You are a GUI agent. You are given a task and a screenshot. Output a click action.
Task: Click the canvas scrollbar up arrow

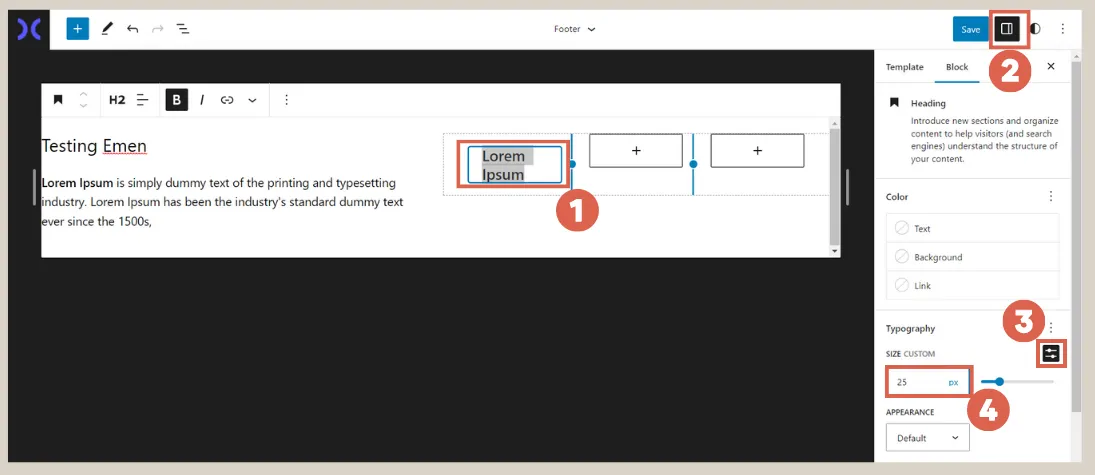(x=835, y=123)
